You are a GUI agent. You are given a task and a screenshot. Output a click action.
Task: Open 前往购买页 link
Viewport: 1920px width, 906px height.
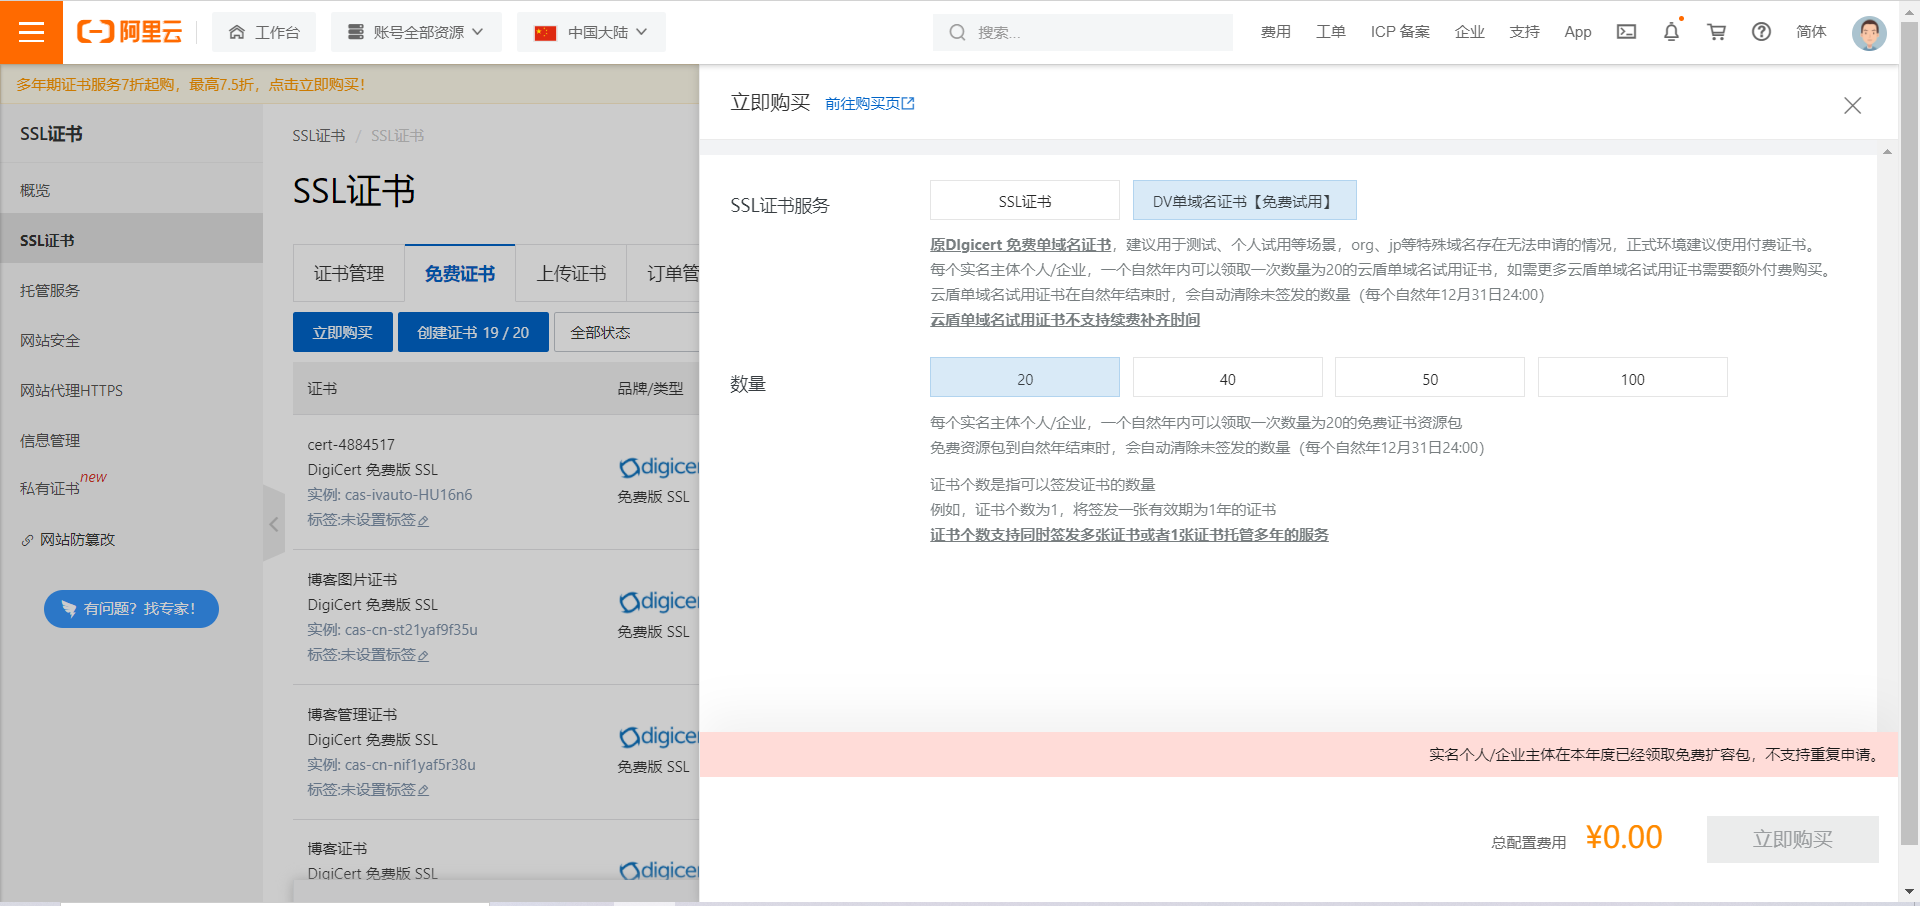pos(869,103)
